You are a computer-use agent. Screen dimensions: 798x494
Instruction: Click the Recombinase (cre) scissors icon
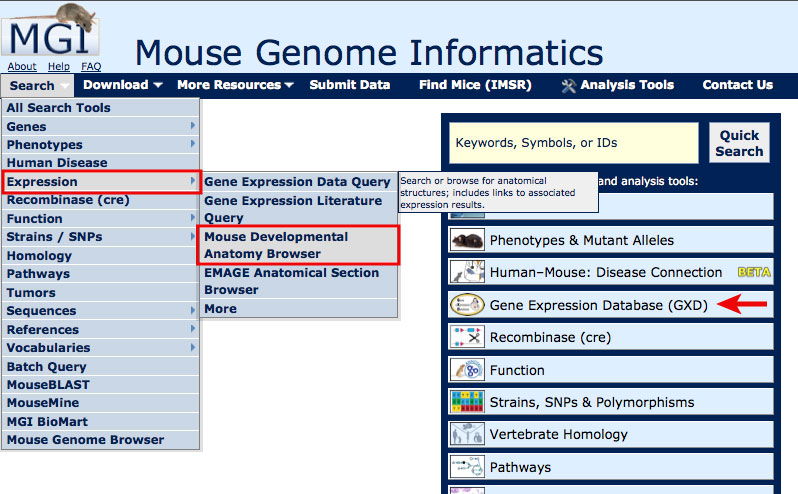tap(467, 337)
